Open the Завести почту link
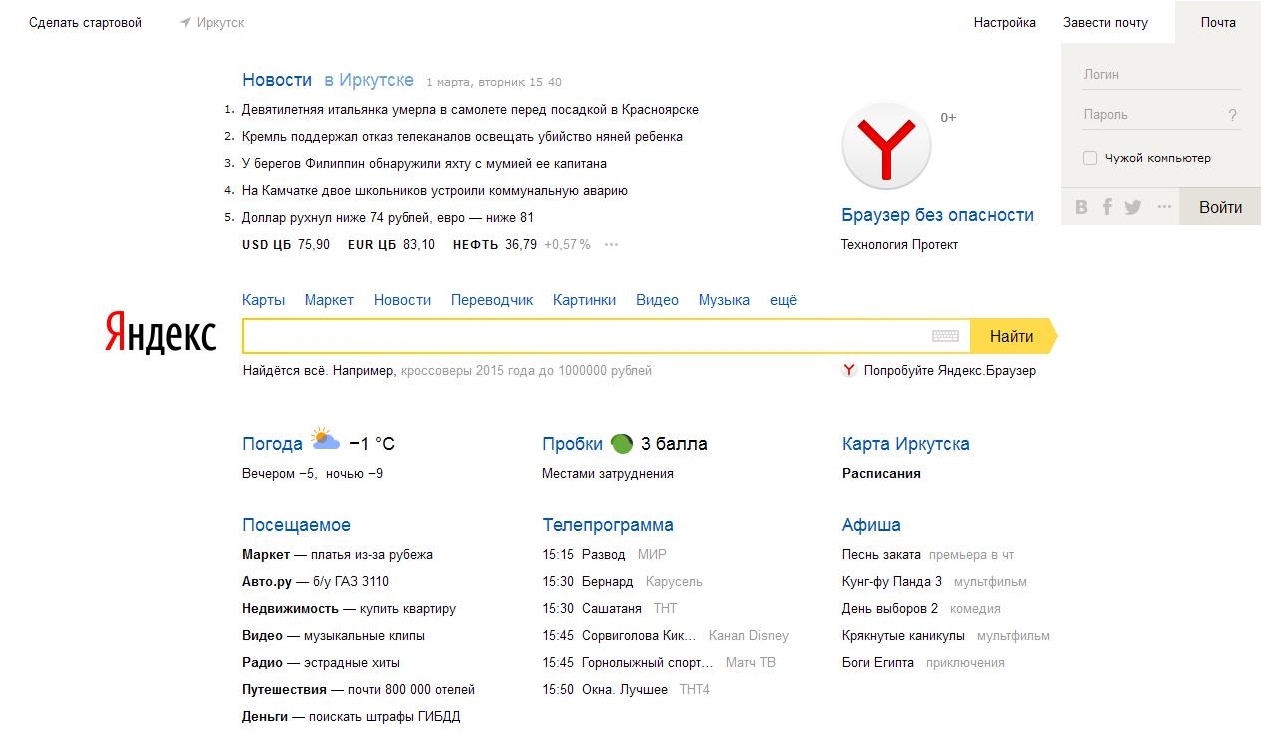The height and width of the screenshot is (747, 1279). [x=1105, y=22]
